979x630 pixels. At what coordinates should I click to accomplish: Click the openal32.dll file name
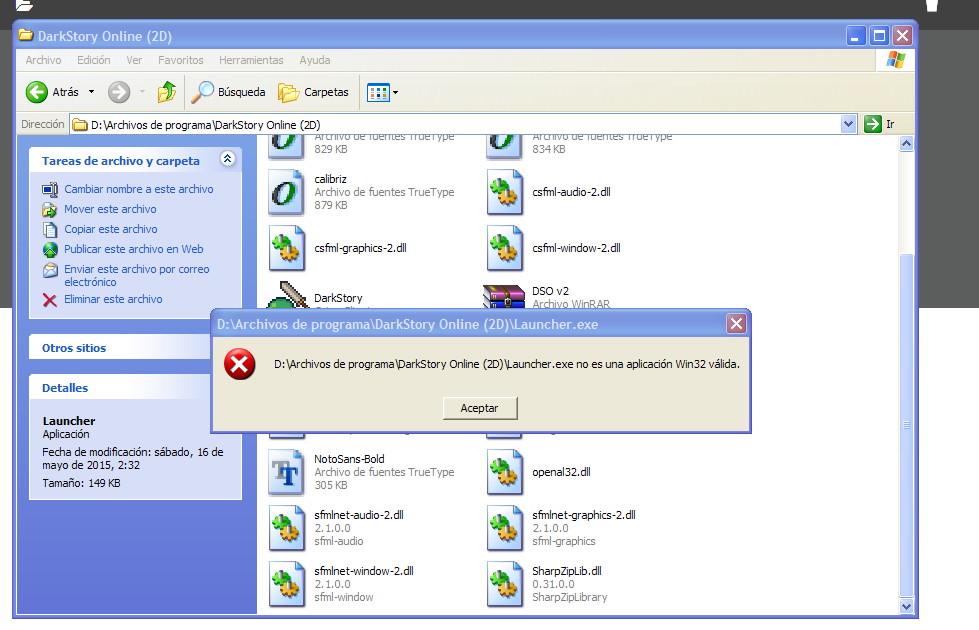click(561, 472)
